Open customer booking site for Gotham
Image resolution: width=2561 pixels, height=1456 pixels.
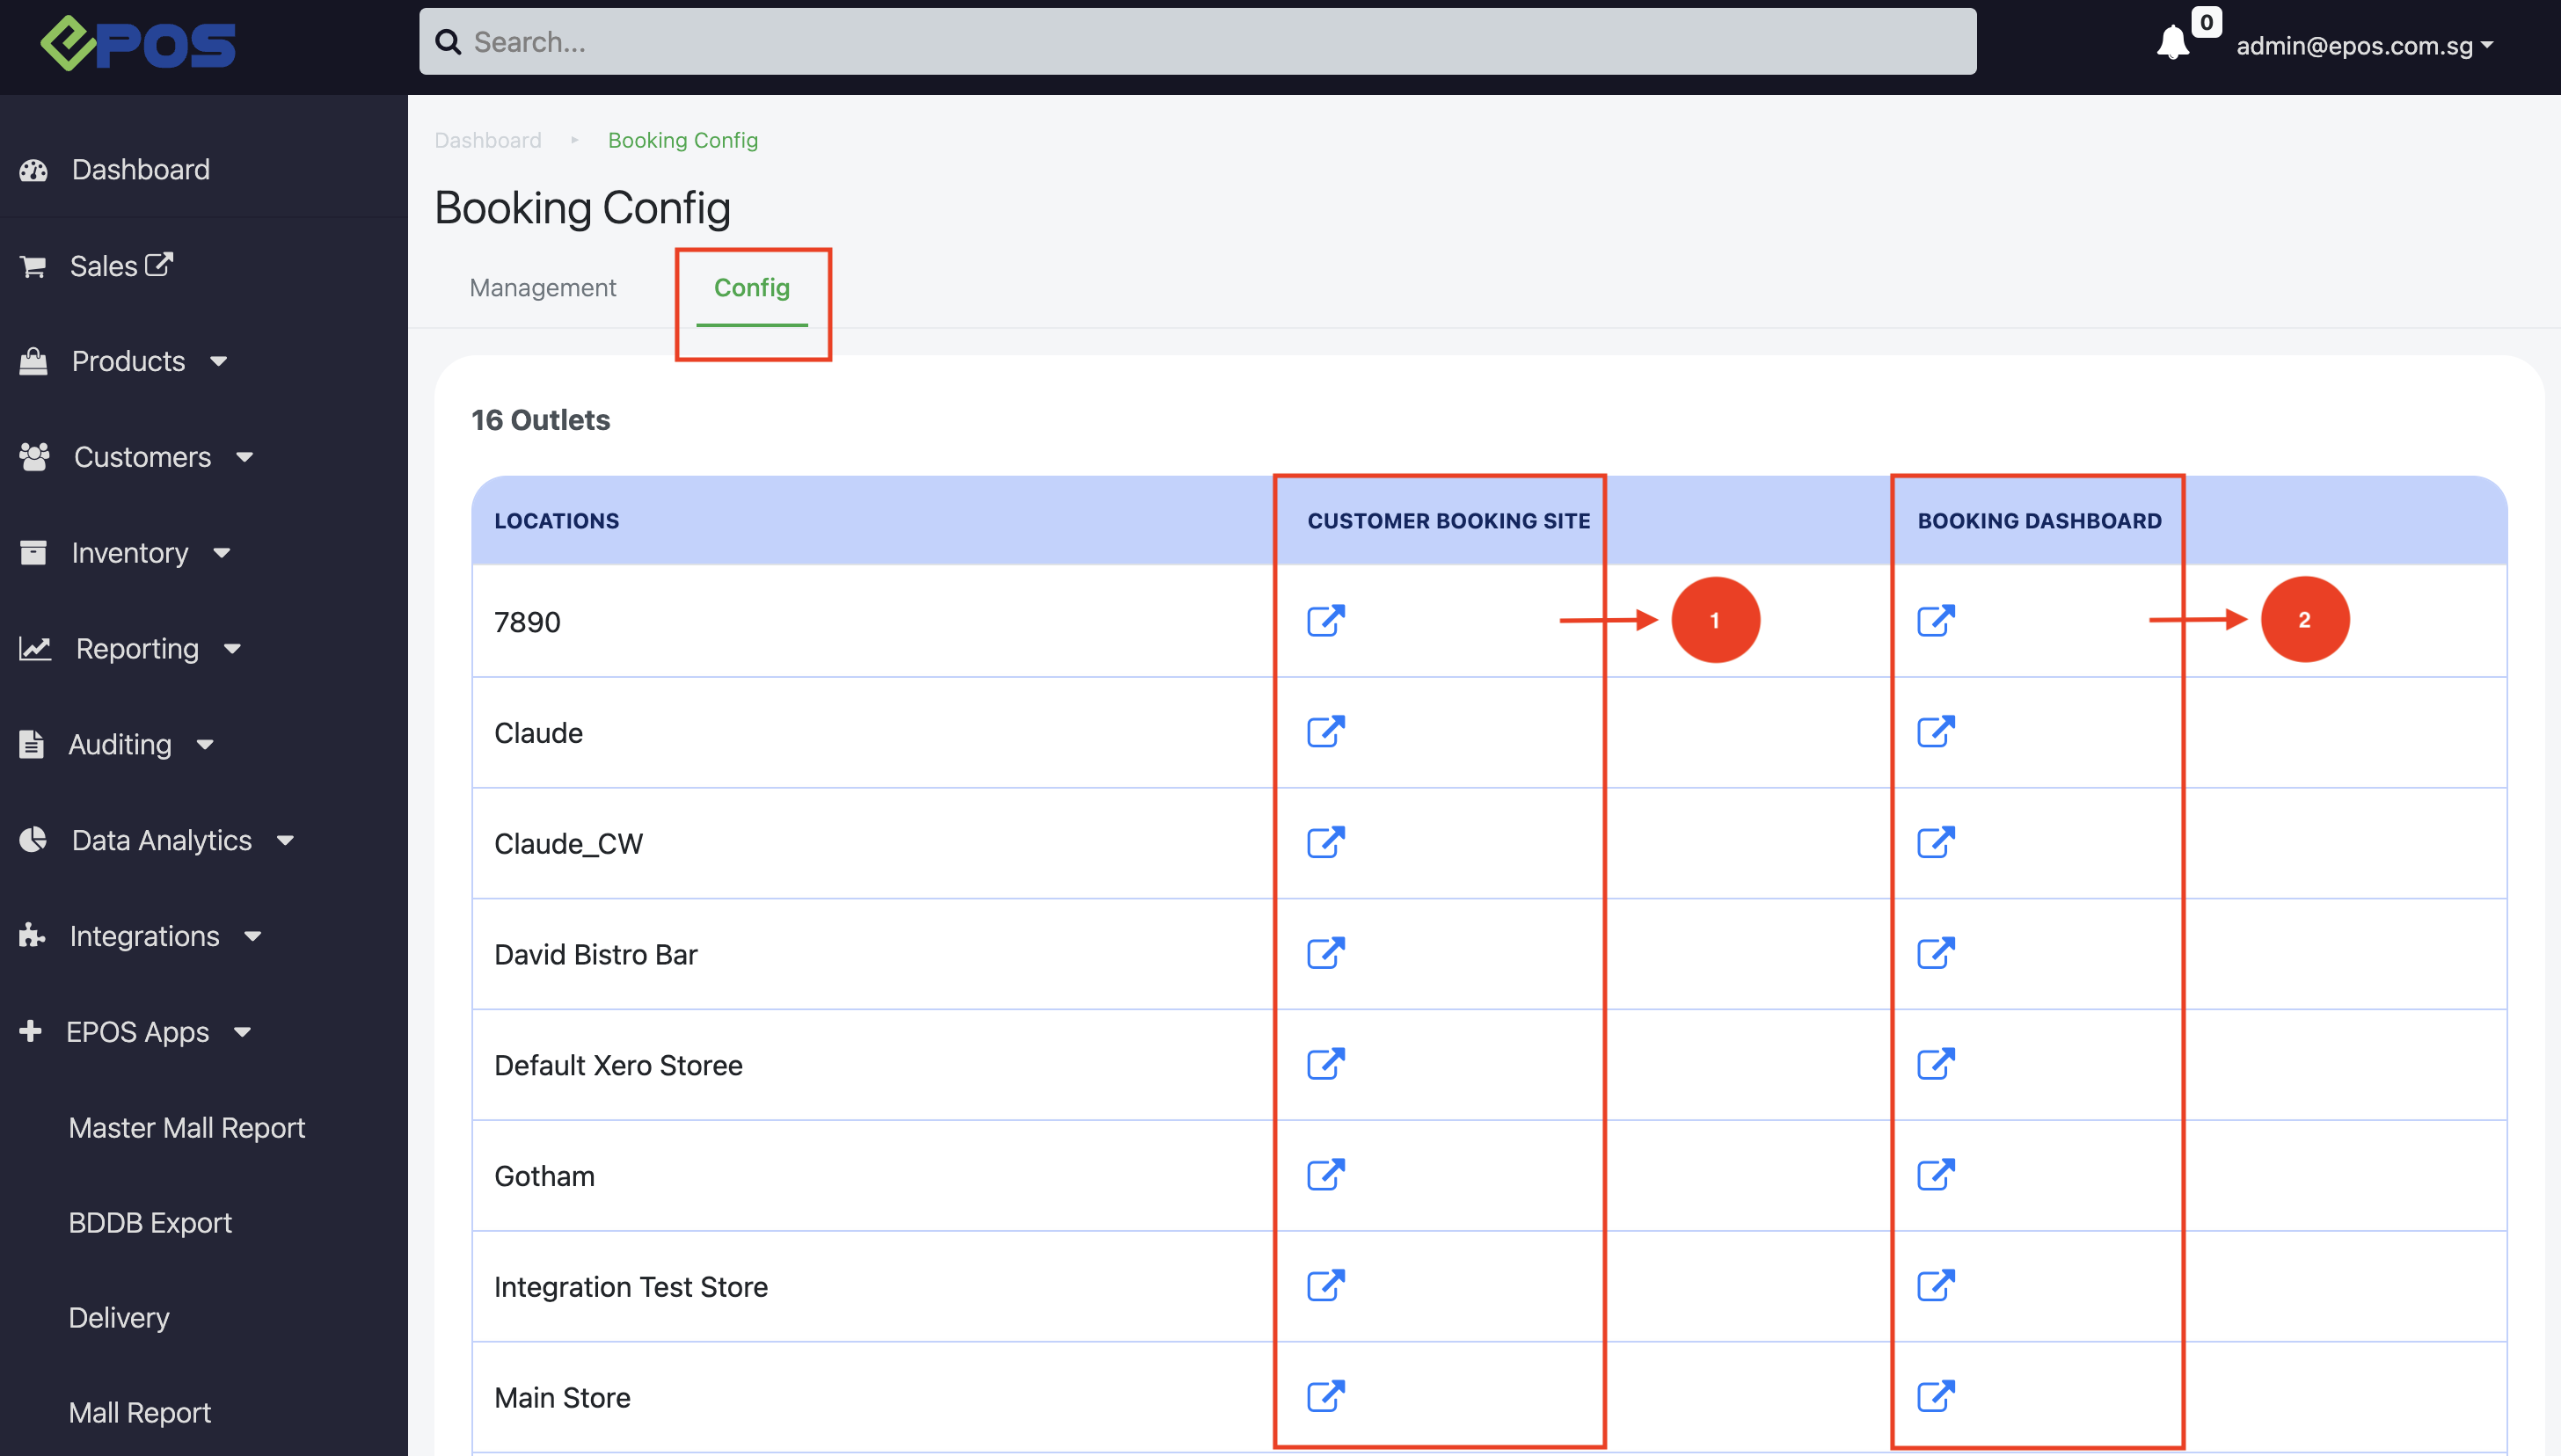tap(1325, 1174)
